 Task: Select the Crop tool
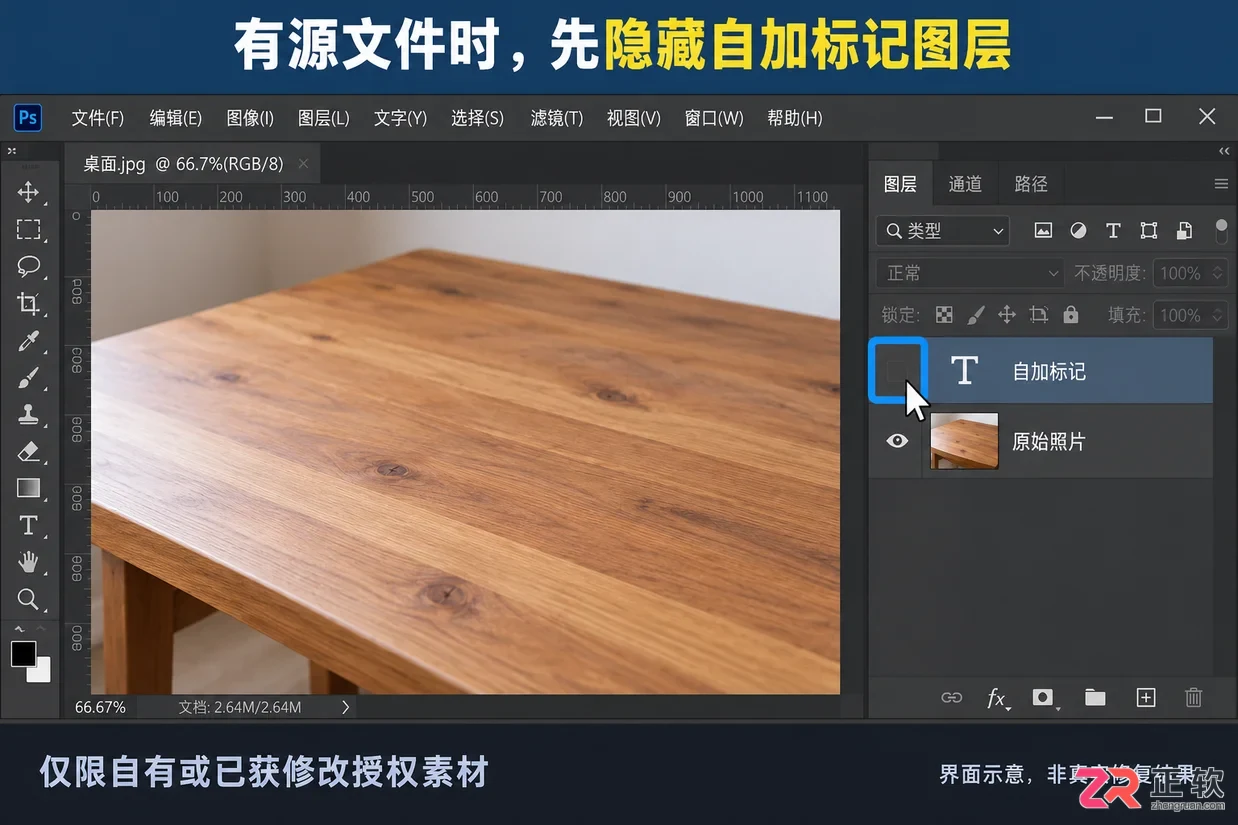[28, 303]
